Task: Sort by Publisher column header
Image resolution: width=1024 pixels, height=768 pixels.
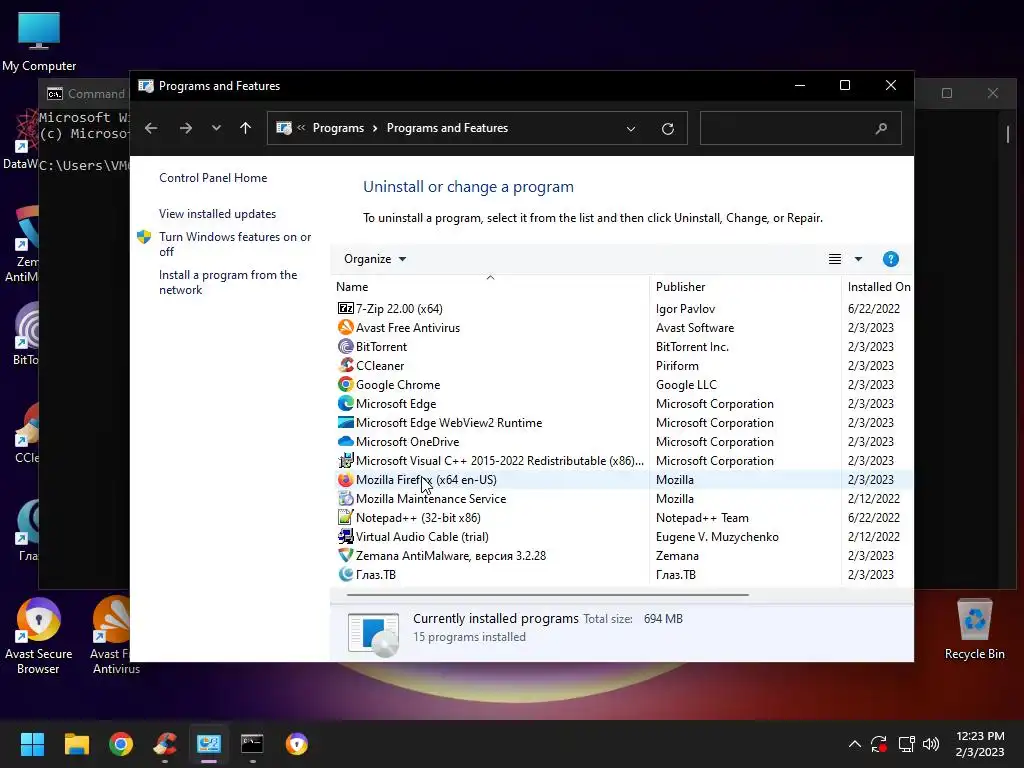Action: tap(745, 287)
